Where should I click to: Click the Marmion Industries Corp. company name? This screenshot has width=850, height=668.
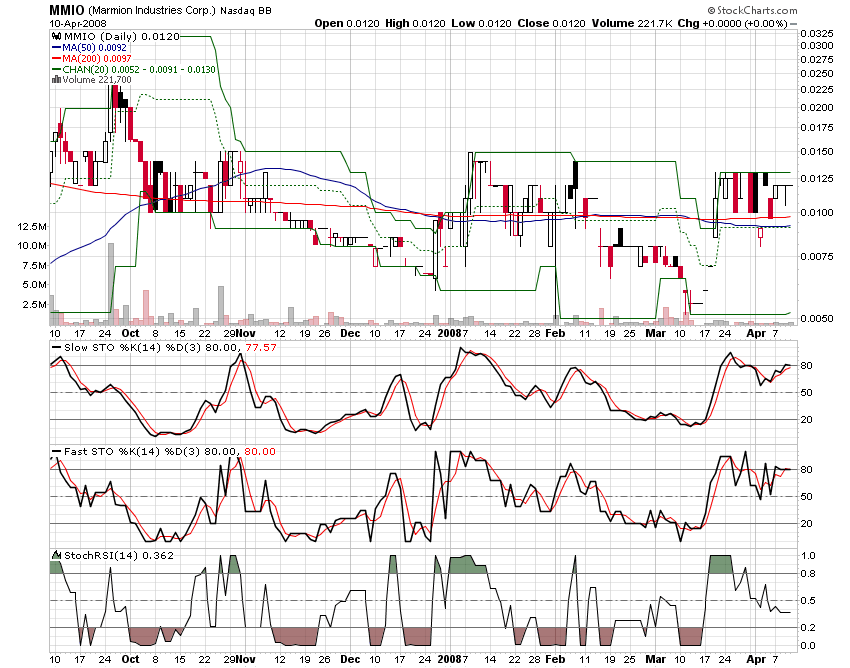pyautogui.click(x=152, y=11)
